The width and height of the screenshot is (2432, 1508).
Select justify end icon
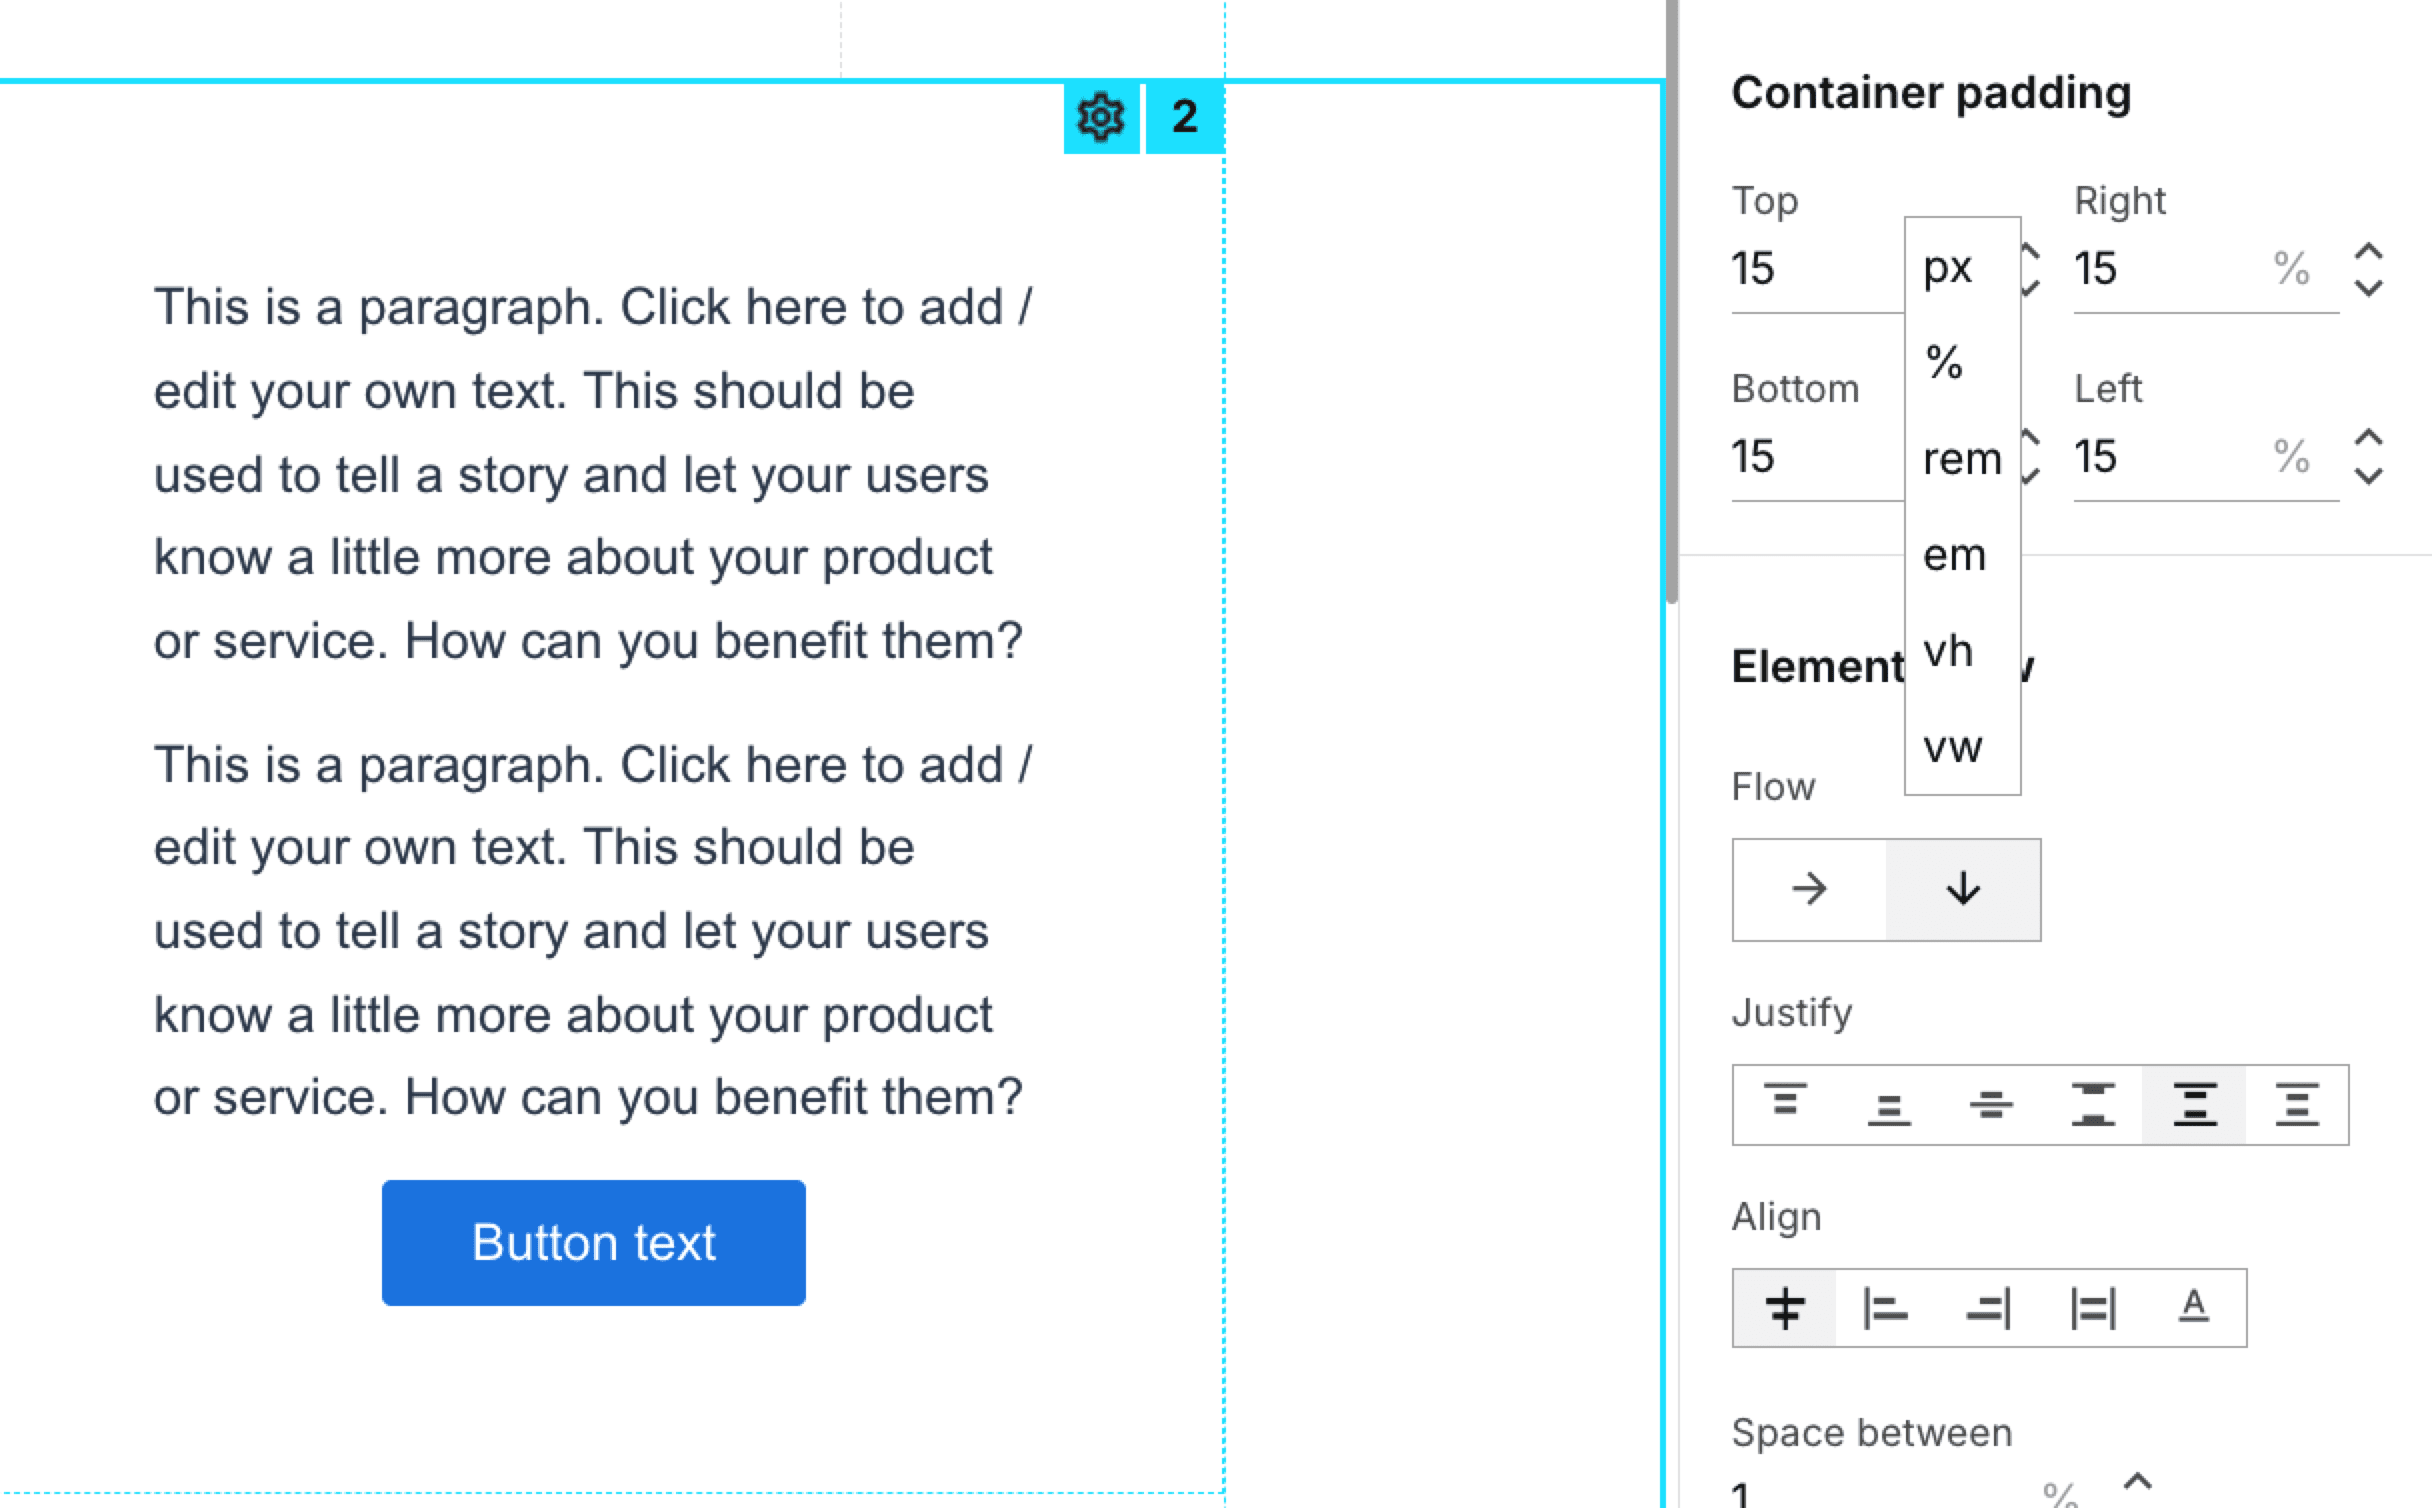coord(1888,1104)
